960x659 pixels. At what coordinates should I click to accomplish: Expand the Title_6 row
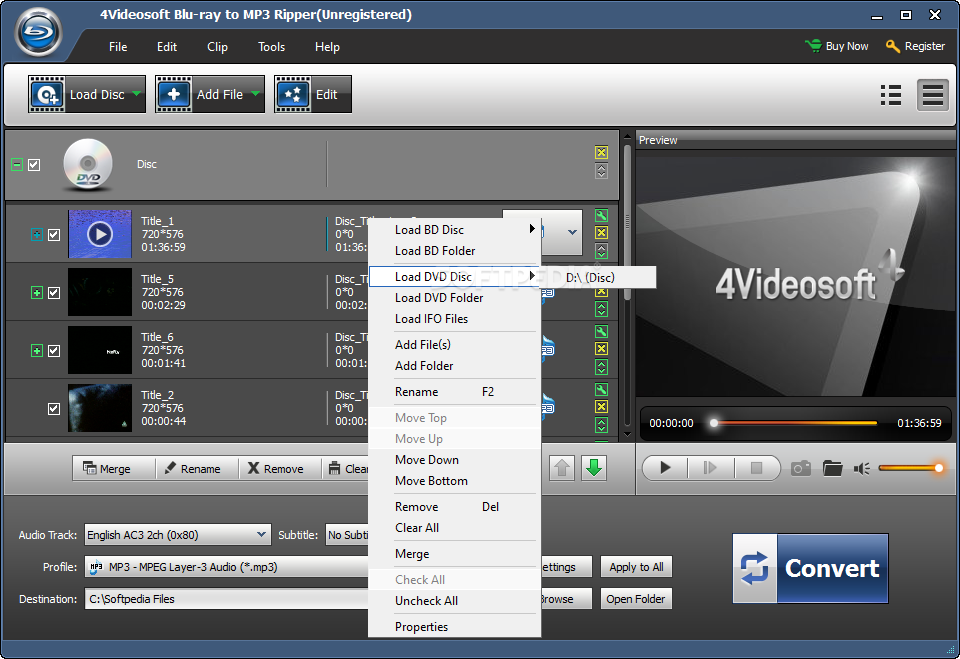37,351
